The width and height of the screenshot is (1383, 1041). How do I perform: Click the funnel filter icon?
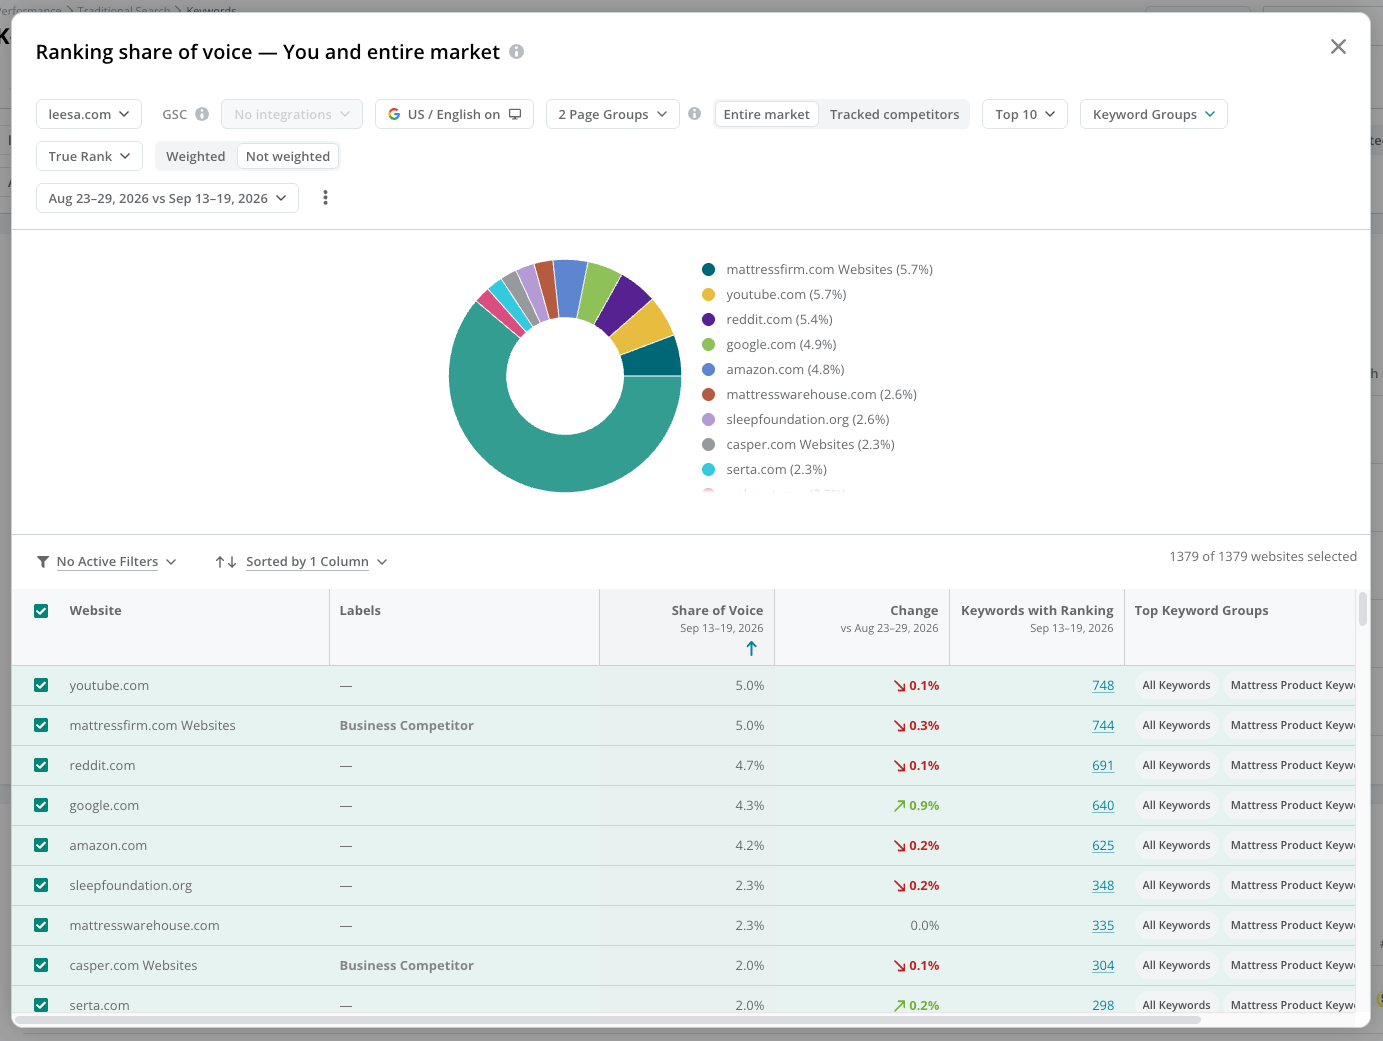[x=43, y=562]
